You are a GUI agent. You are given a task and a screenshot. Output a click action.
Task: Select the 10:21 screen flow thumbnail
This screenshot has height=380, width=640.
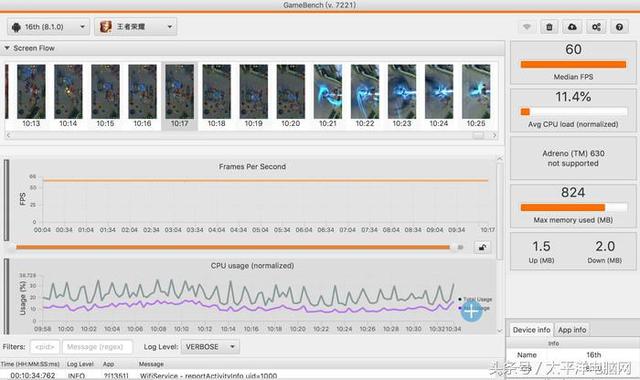tap(328, 96)
